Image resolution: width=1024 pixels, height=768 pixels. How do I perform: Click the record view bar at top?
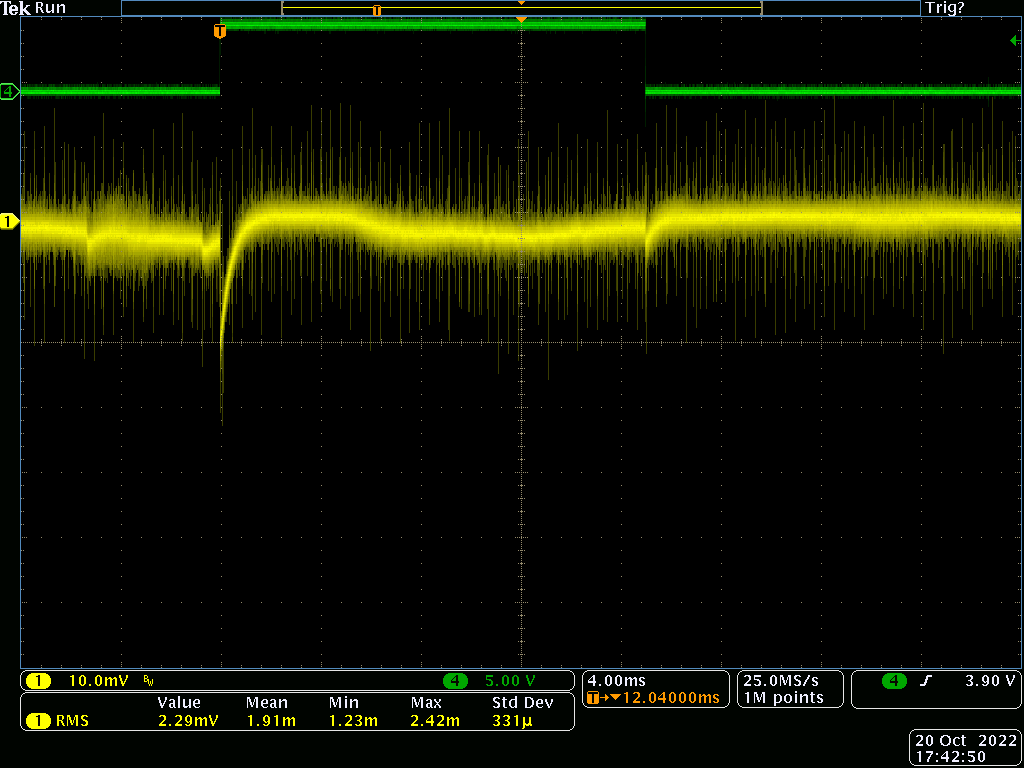coord(520,8)
